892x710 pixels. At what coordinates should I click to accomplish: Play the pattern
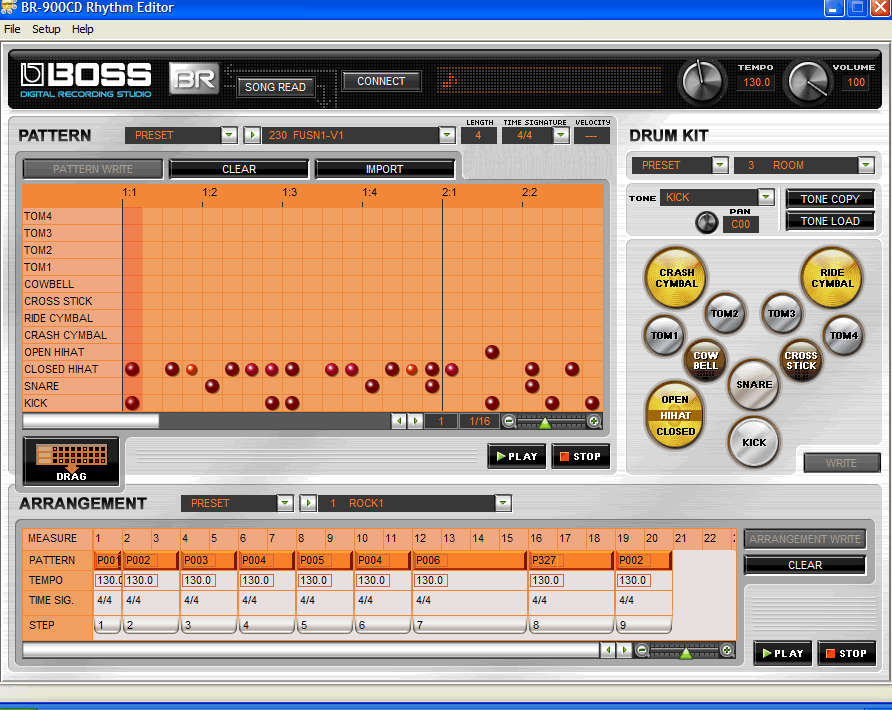click(517, 456)
